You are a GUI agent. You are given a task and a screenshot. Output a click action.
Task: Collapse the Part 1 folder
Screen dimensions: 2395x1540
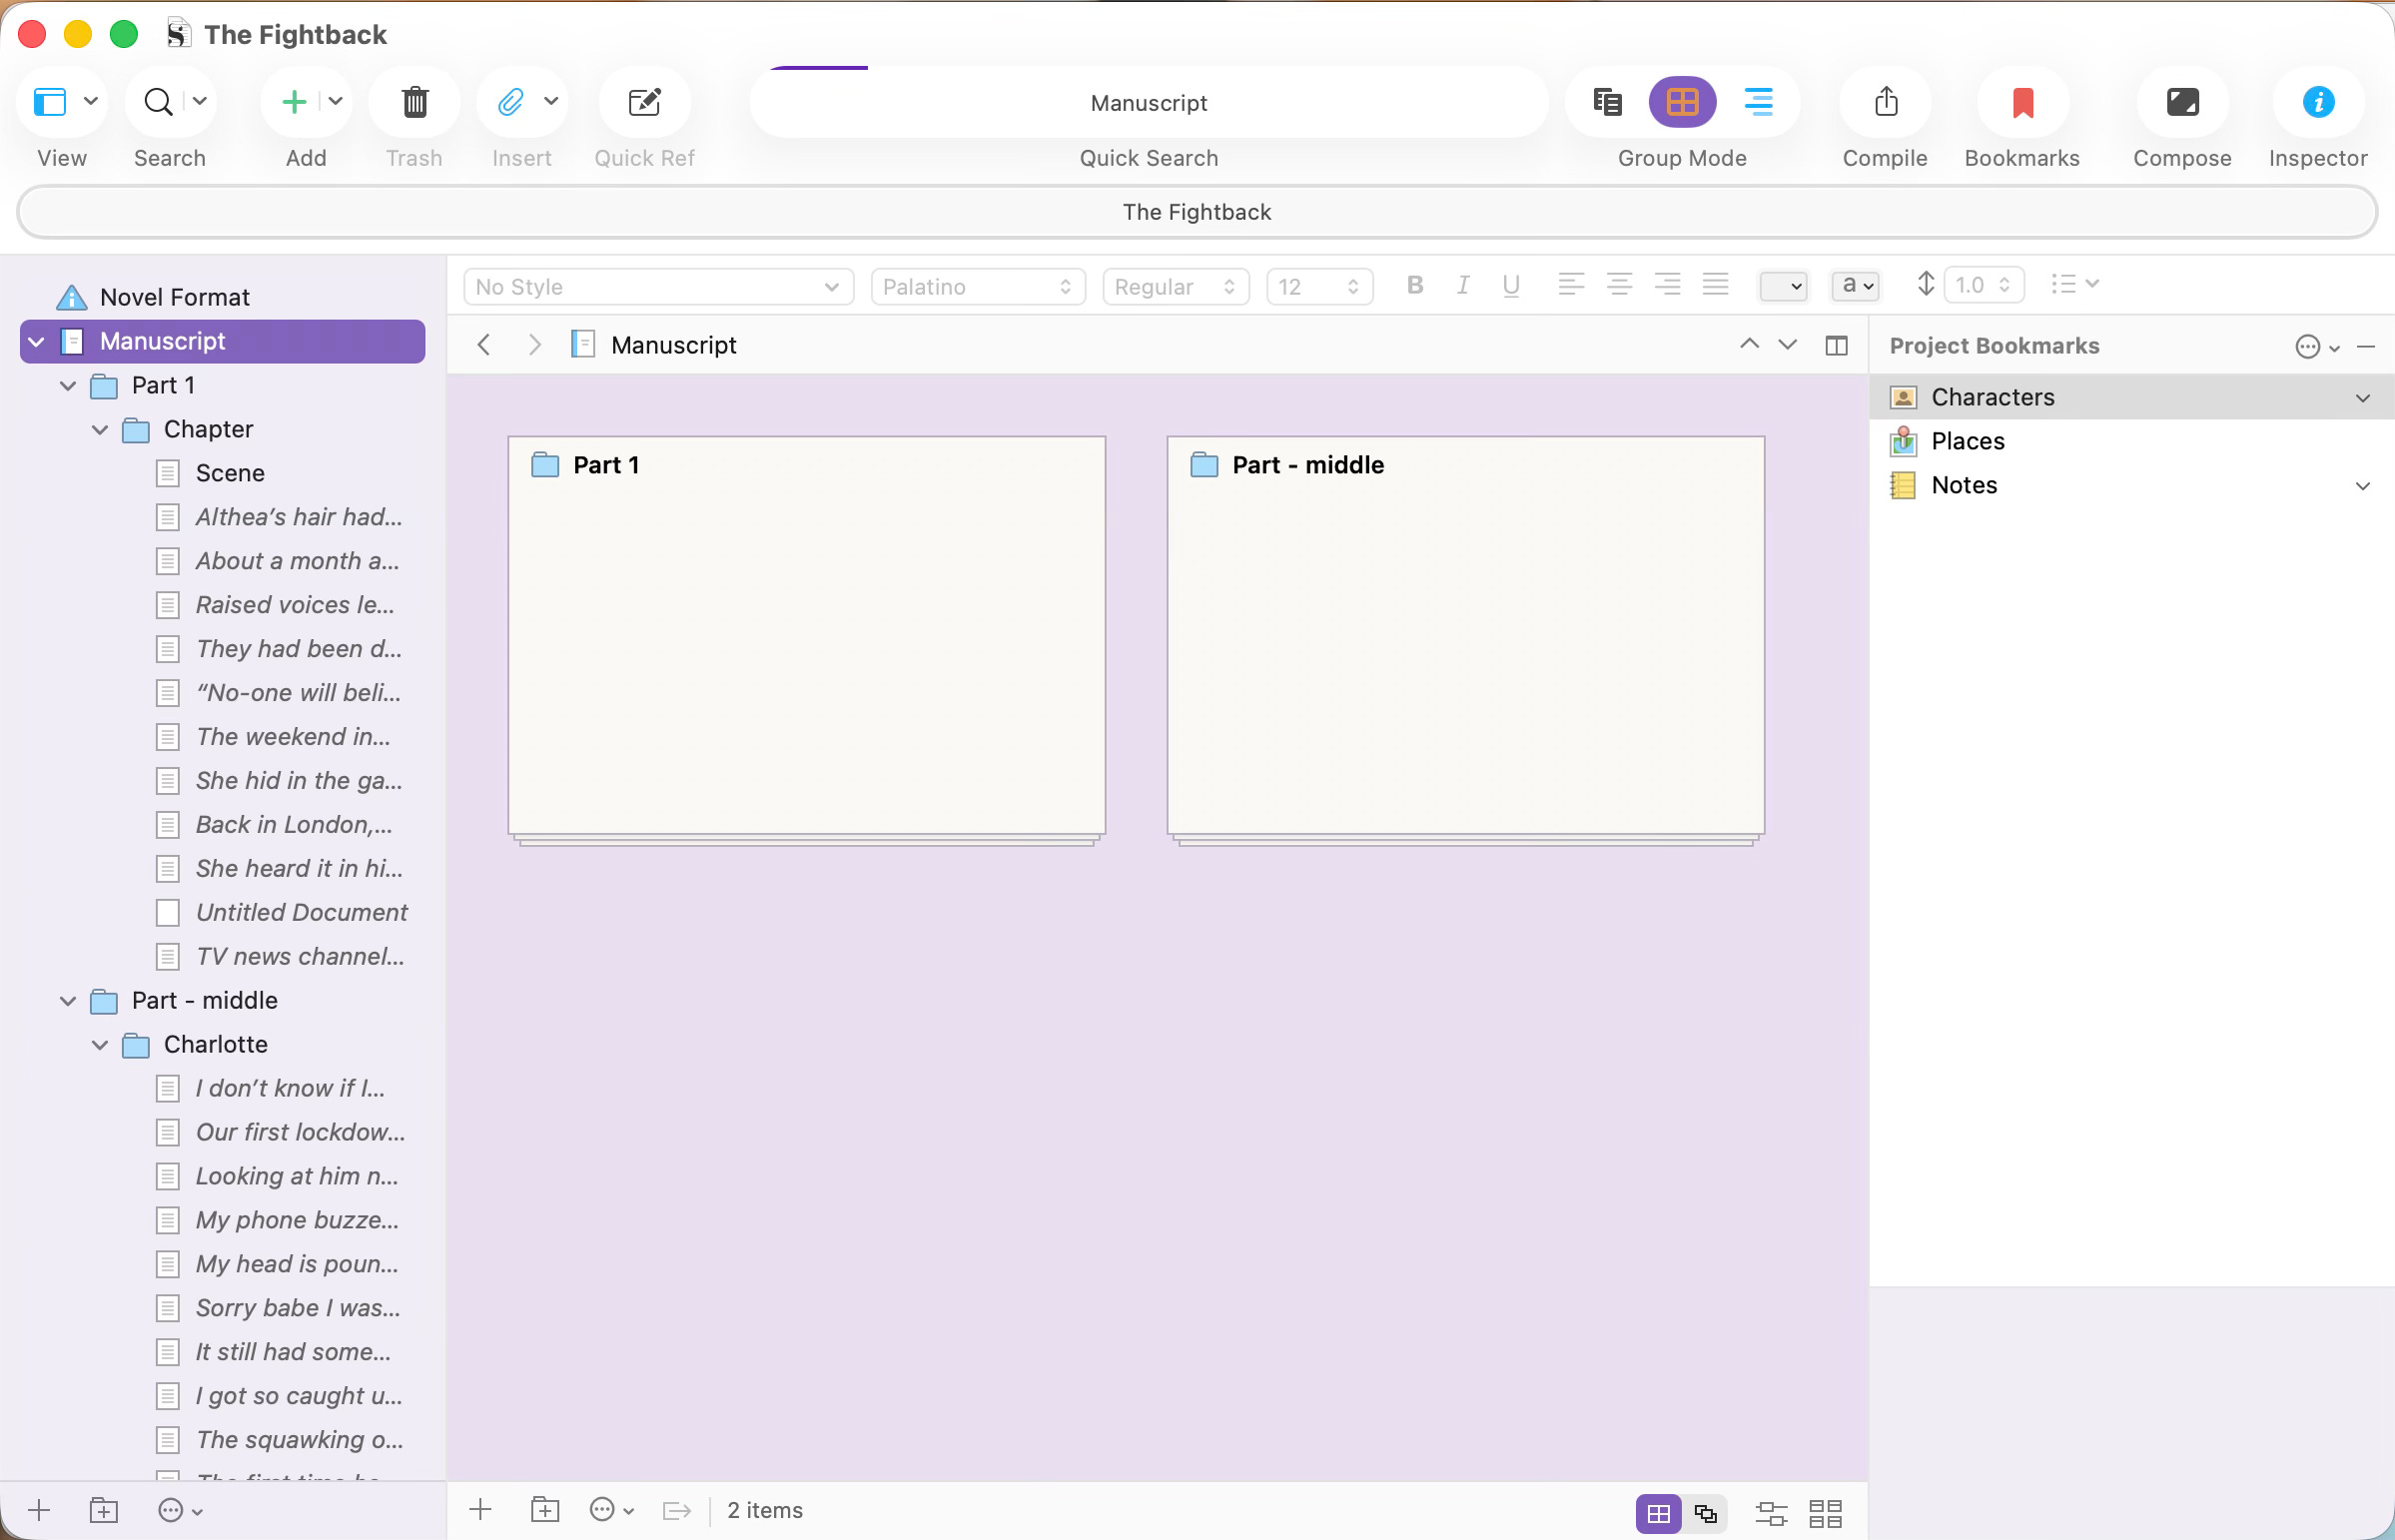tap(68, 386)
